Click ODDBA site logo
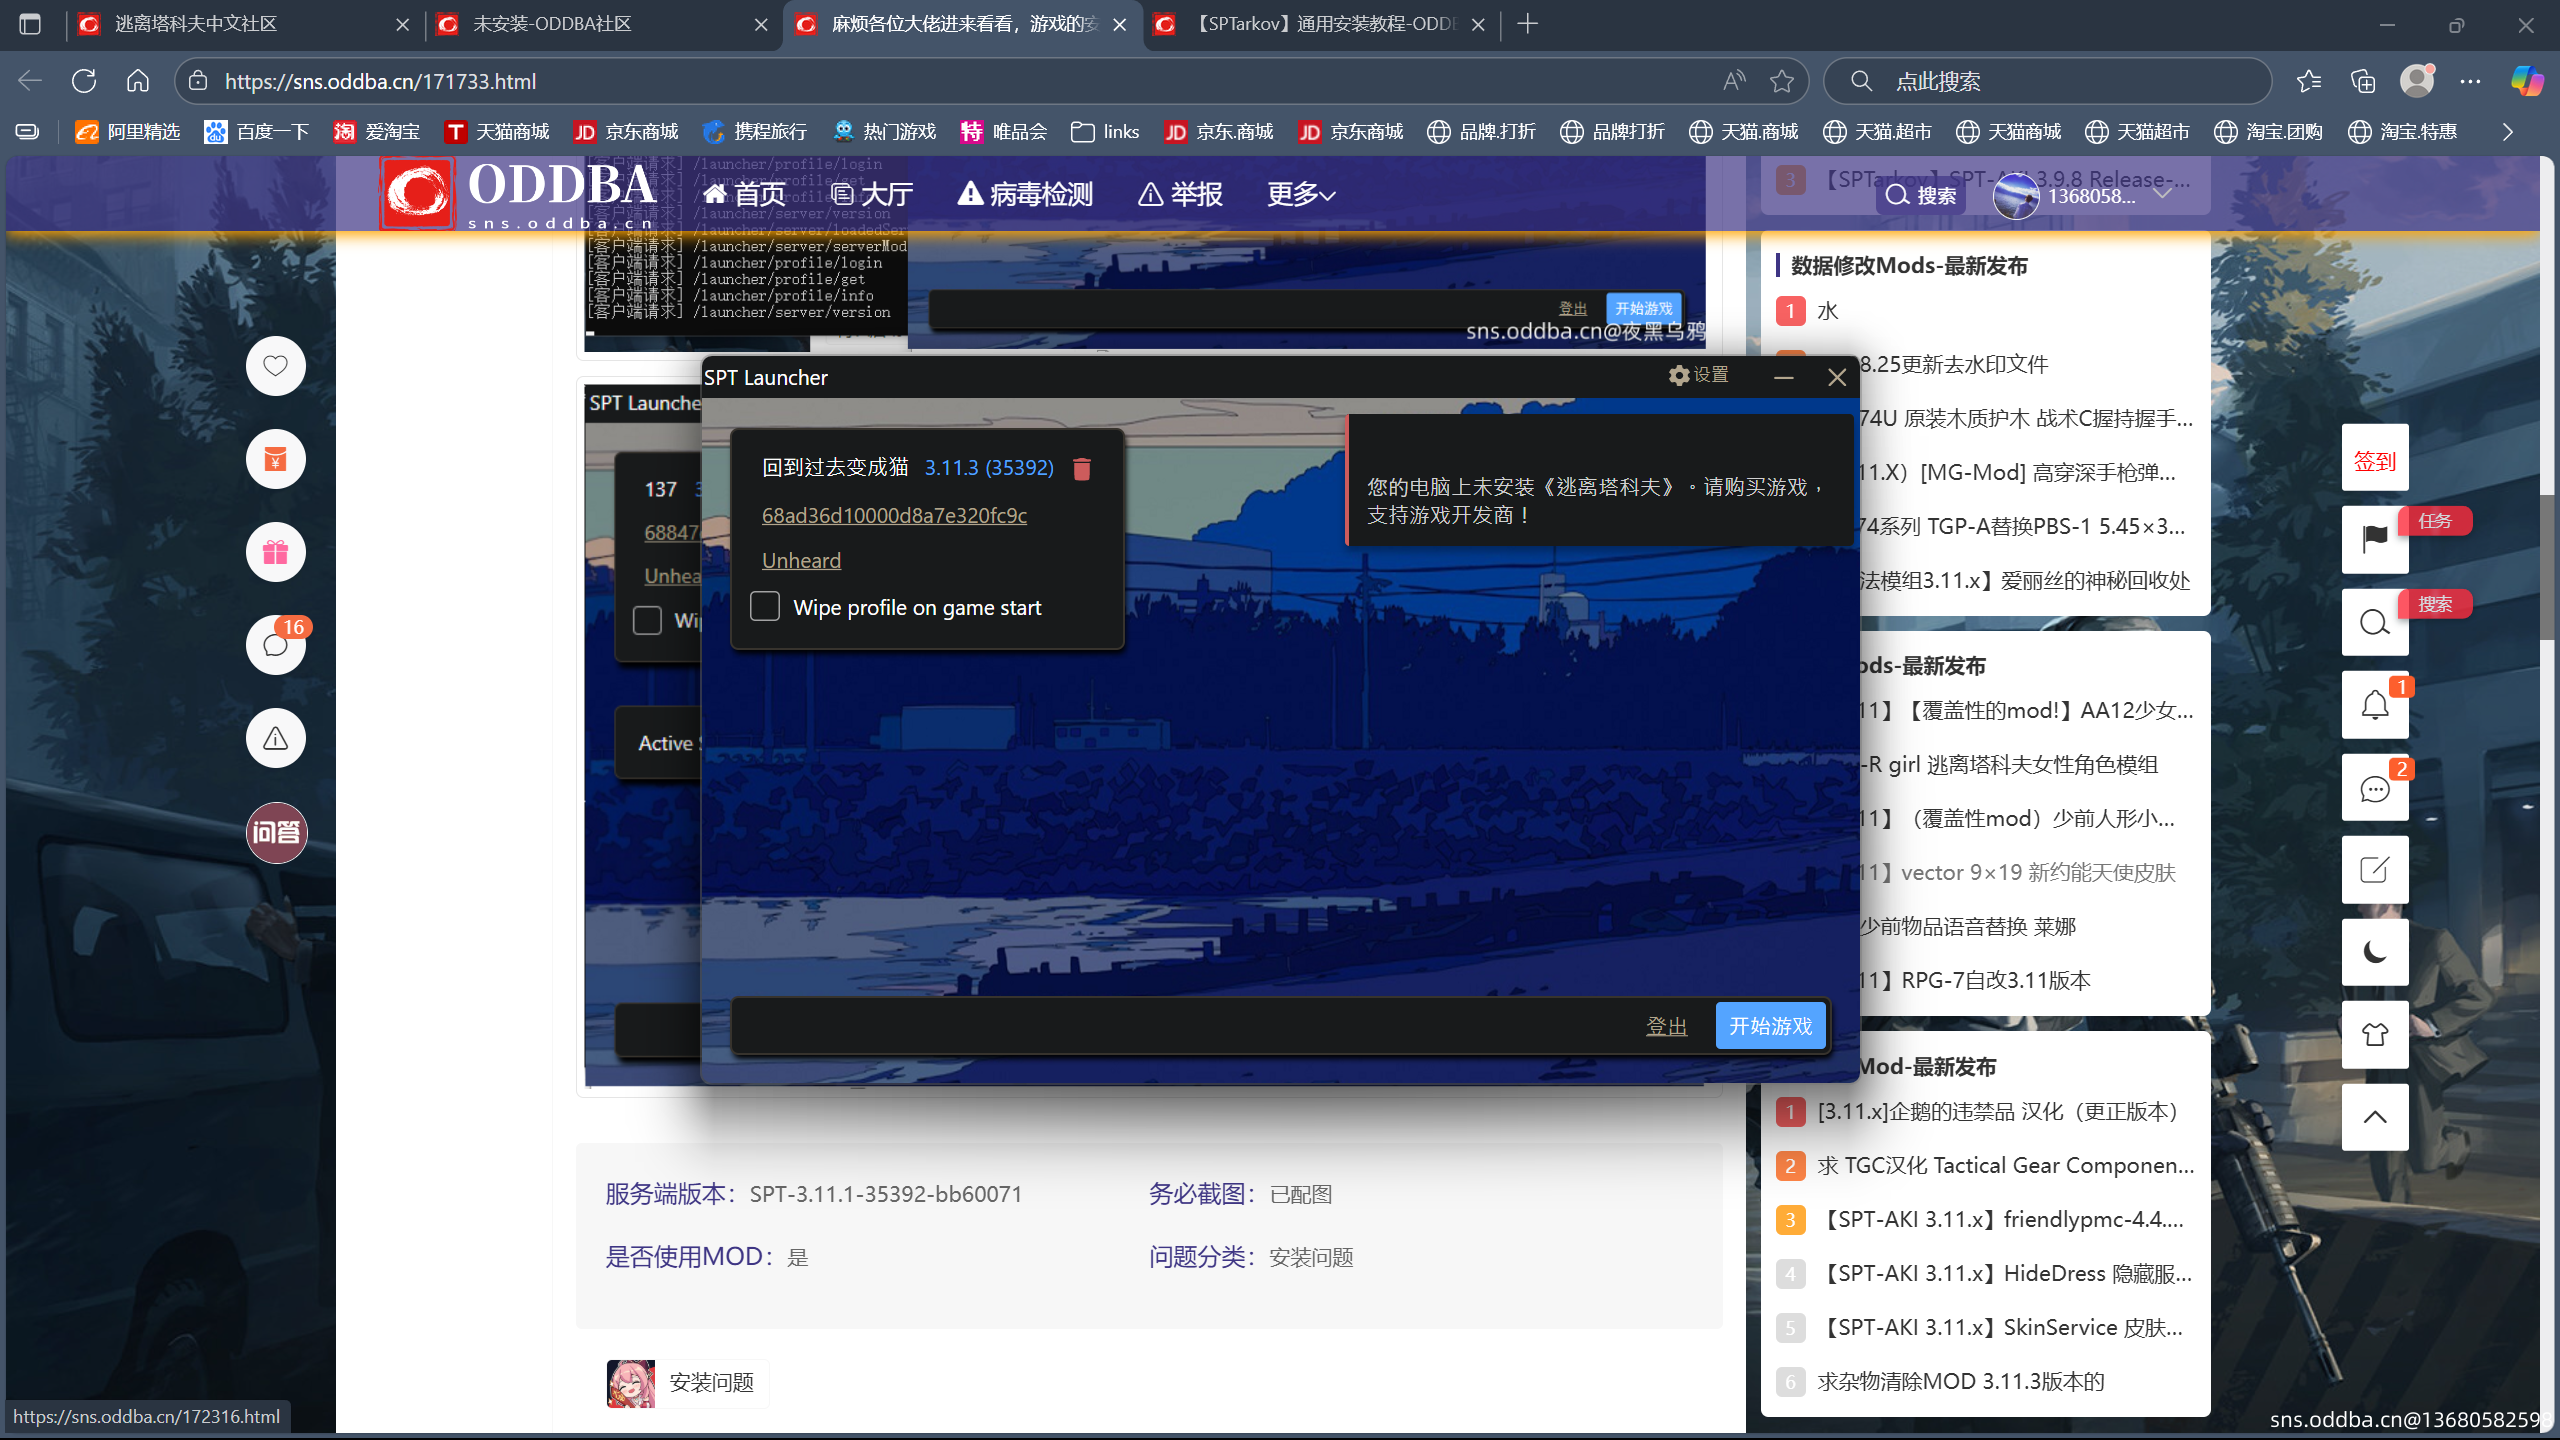The width and height of the screenshot is (2560, 1440). point(518,193)
